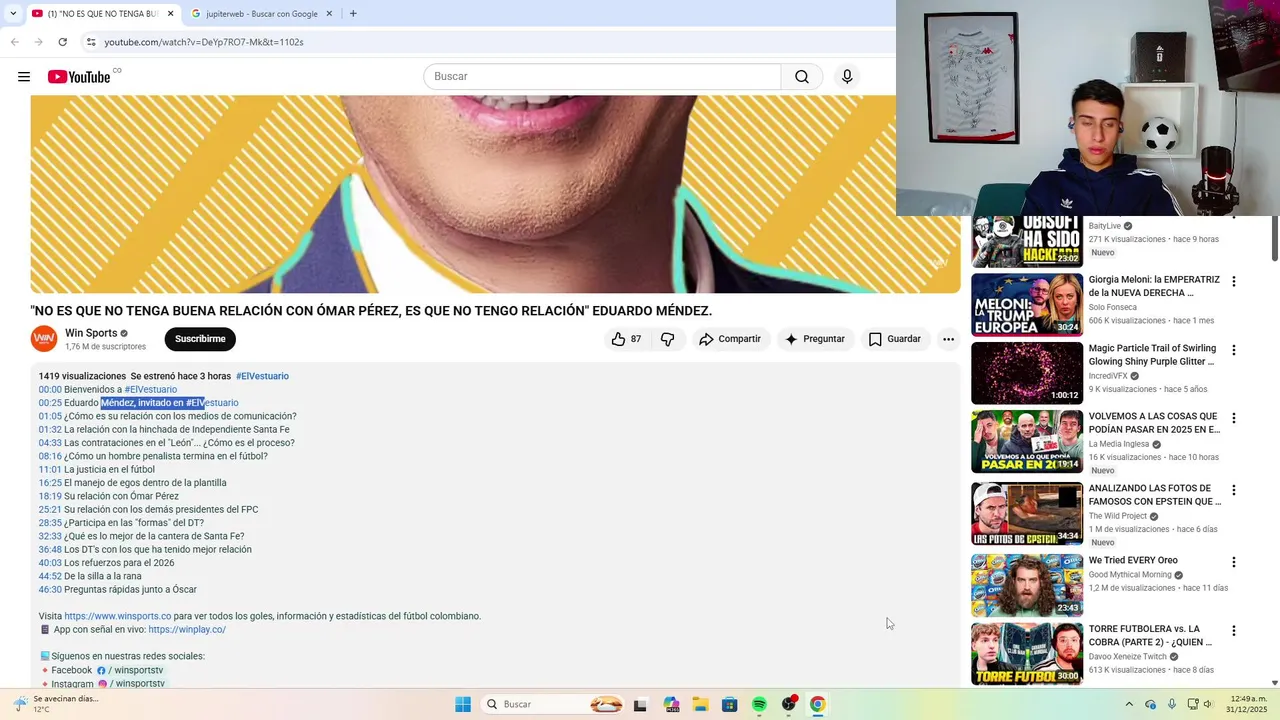Screen dimensions: 1280x720
Task: Open Microsoft Store from the taskbar
Action: coord(730,704)
